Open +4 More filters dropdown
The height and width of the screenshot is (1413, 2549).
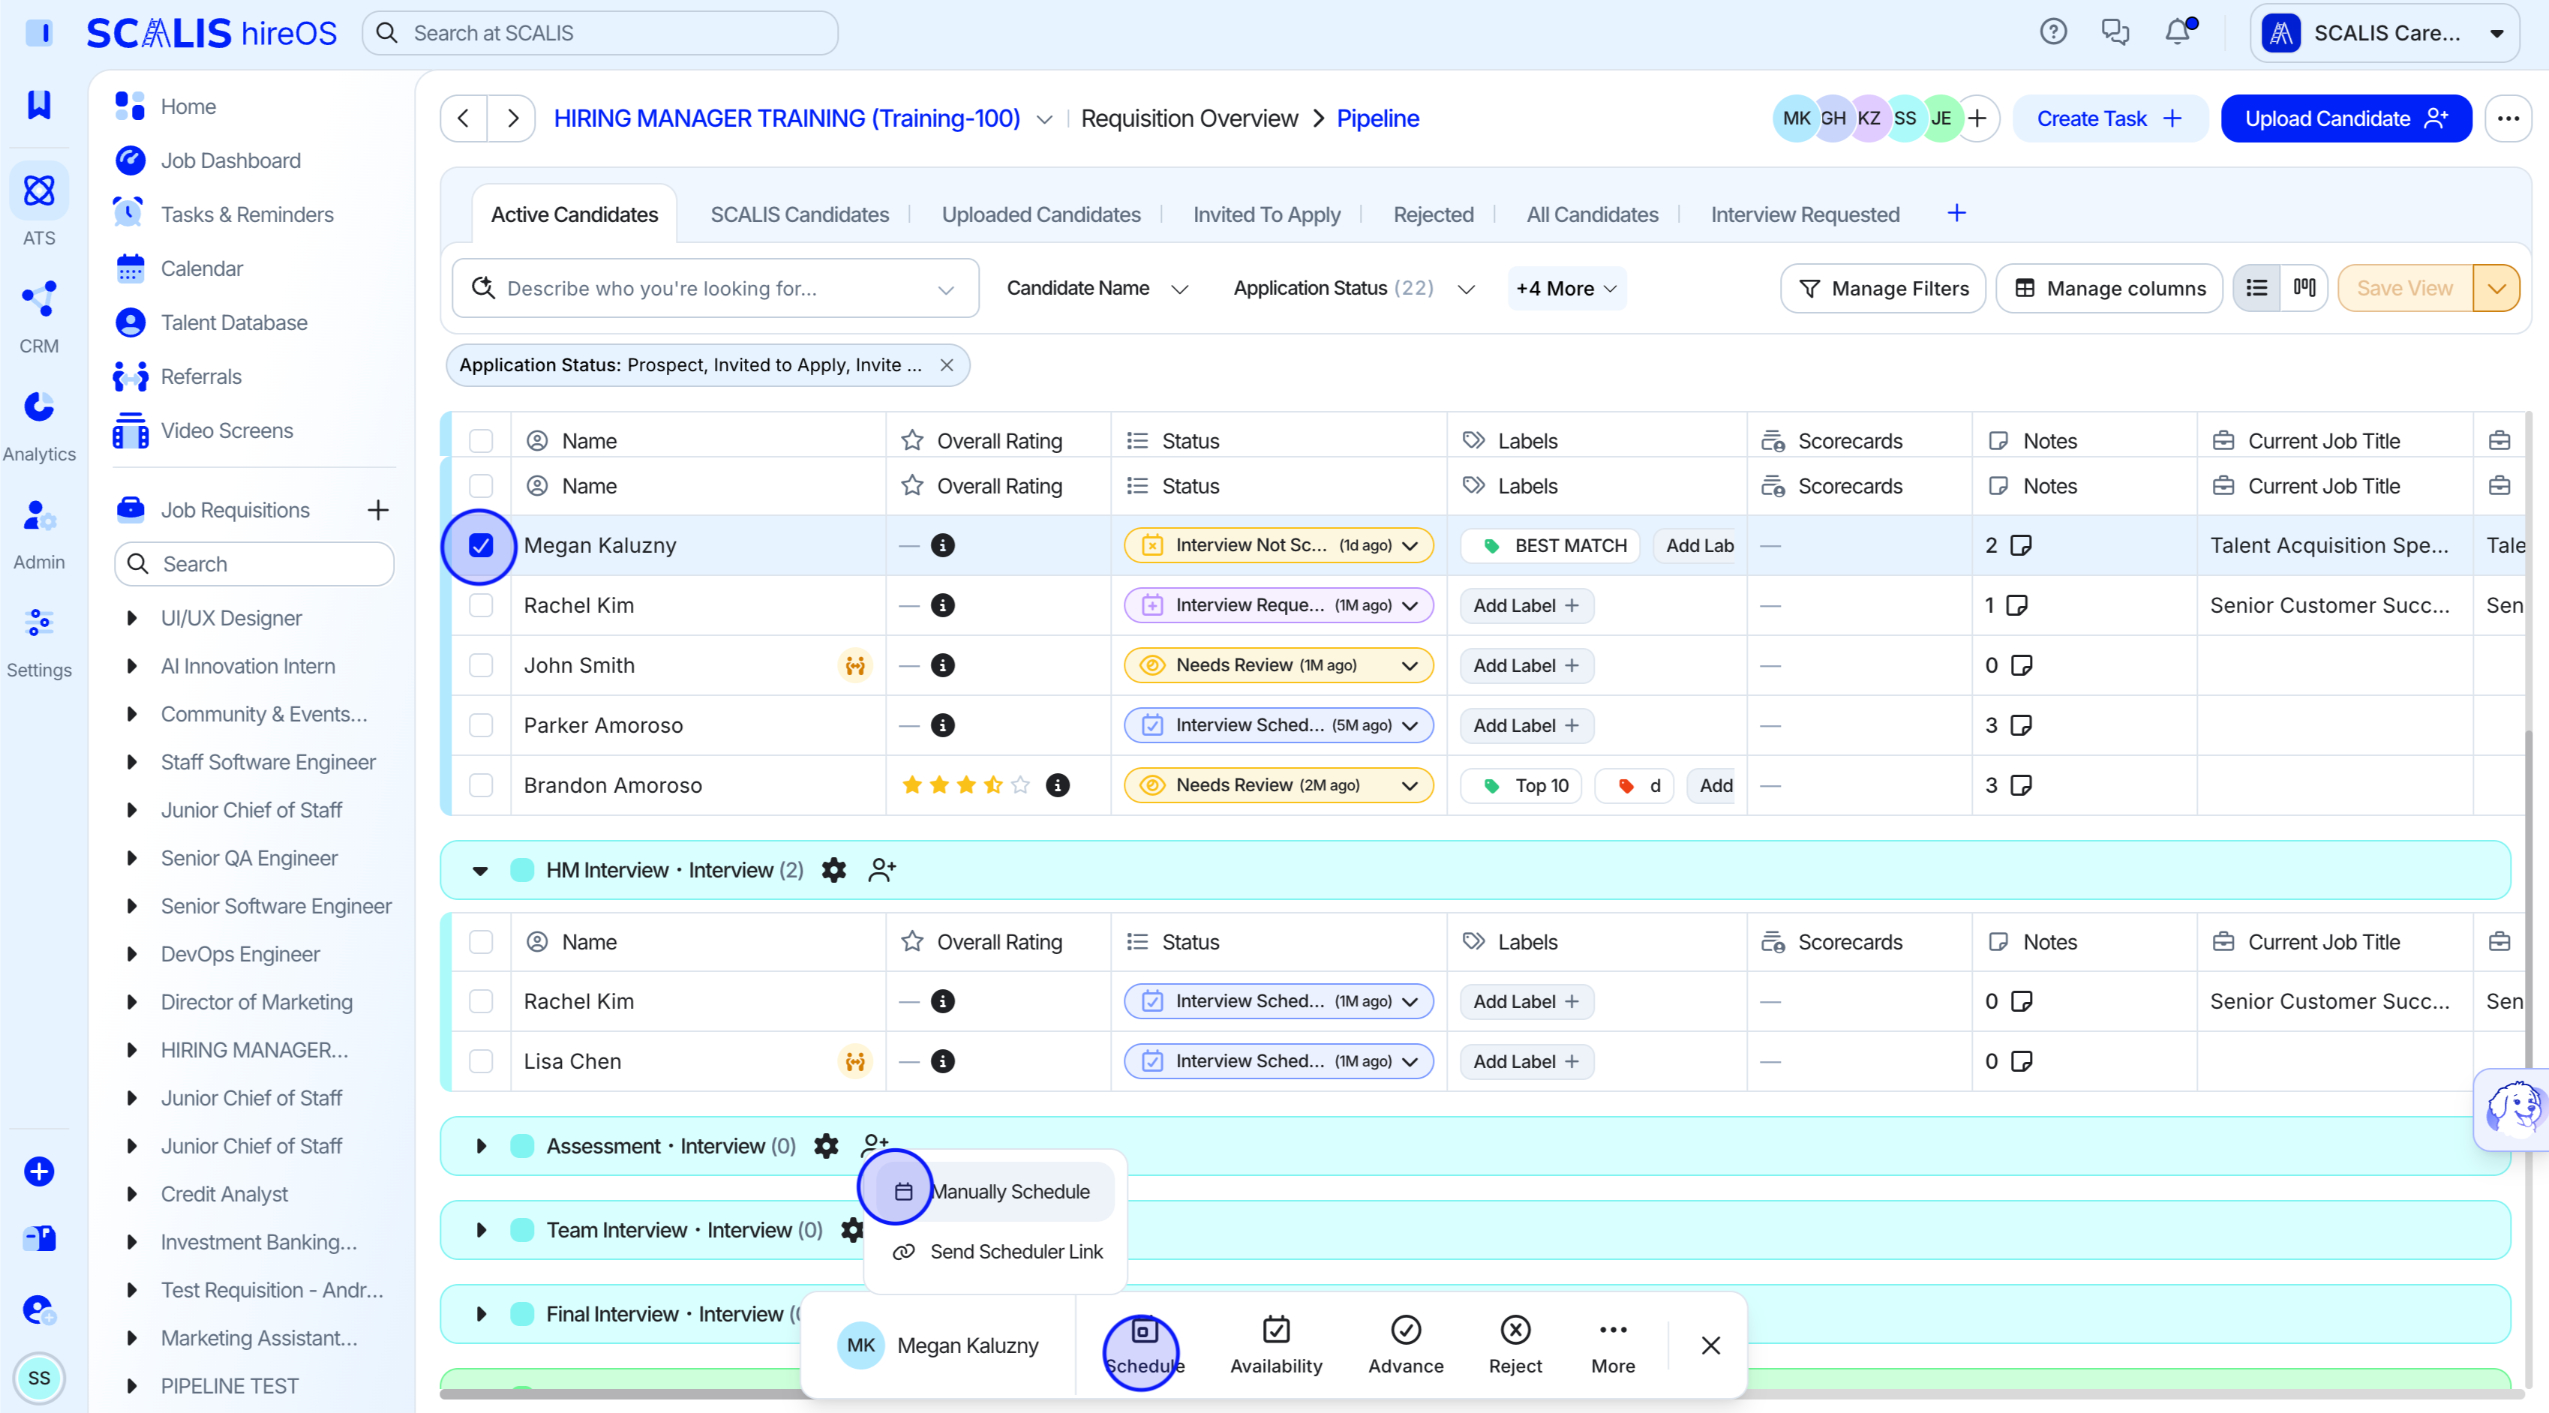click(x=1566, y=288)
